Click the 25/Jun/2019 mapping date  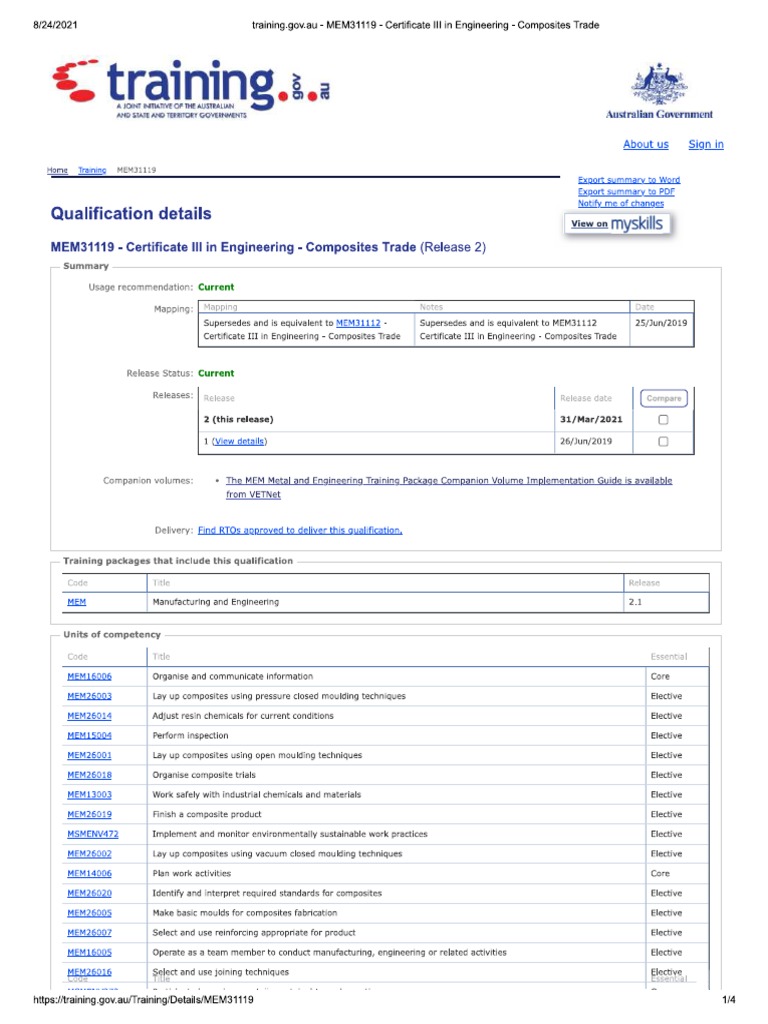tap(661, 323)
